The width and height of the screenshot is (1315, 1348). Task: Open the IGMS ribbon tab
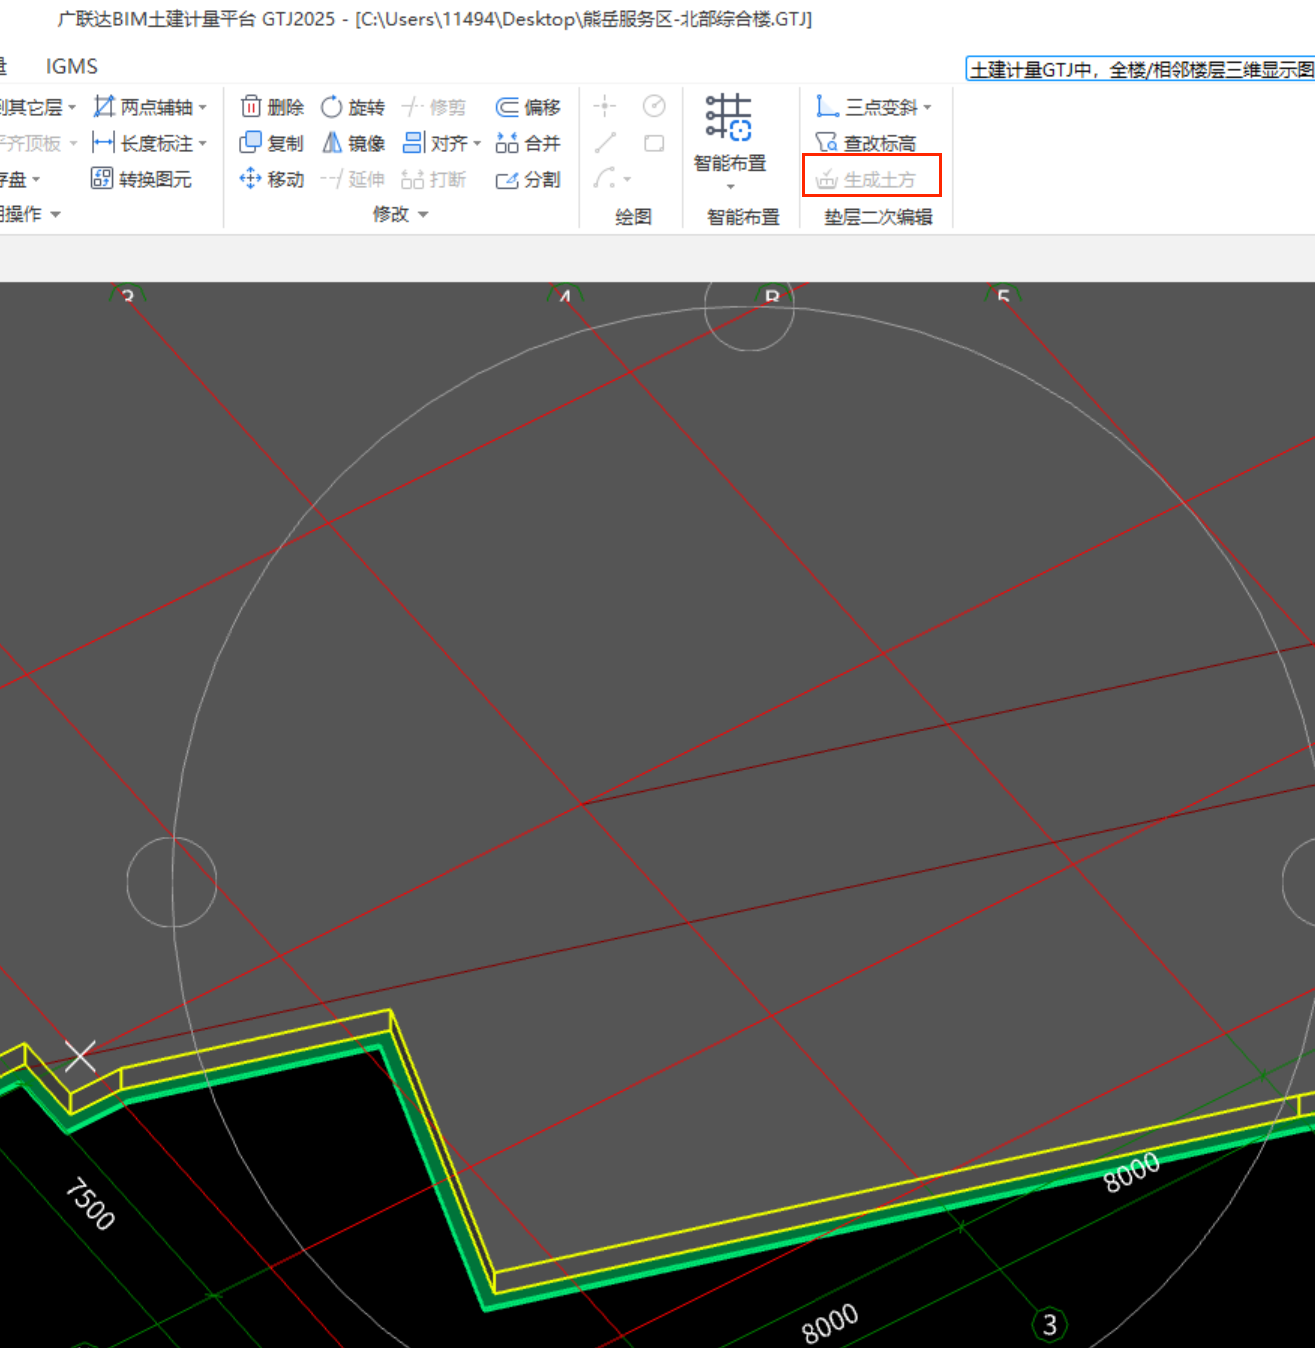[72, 66]
